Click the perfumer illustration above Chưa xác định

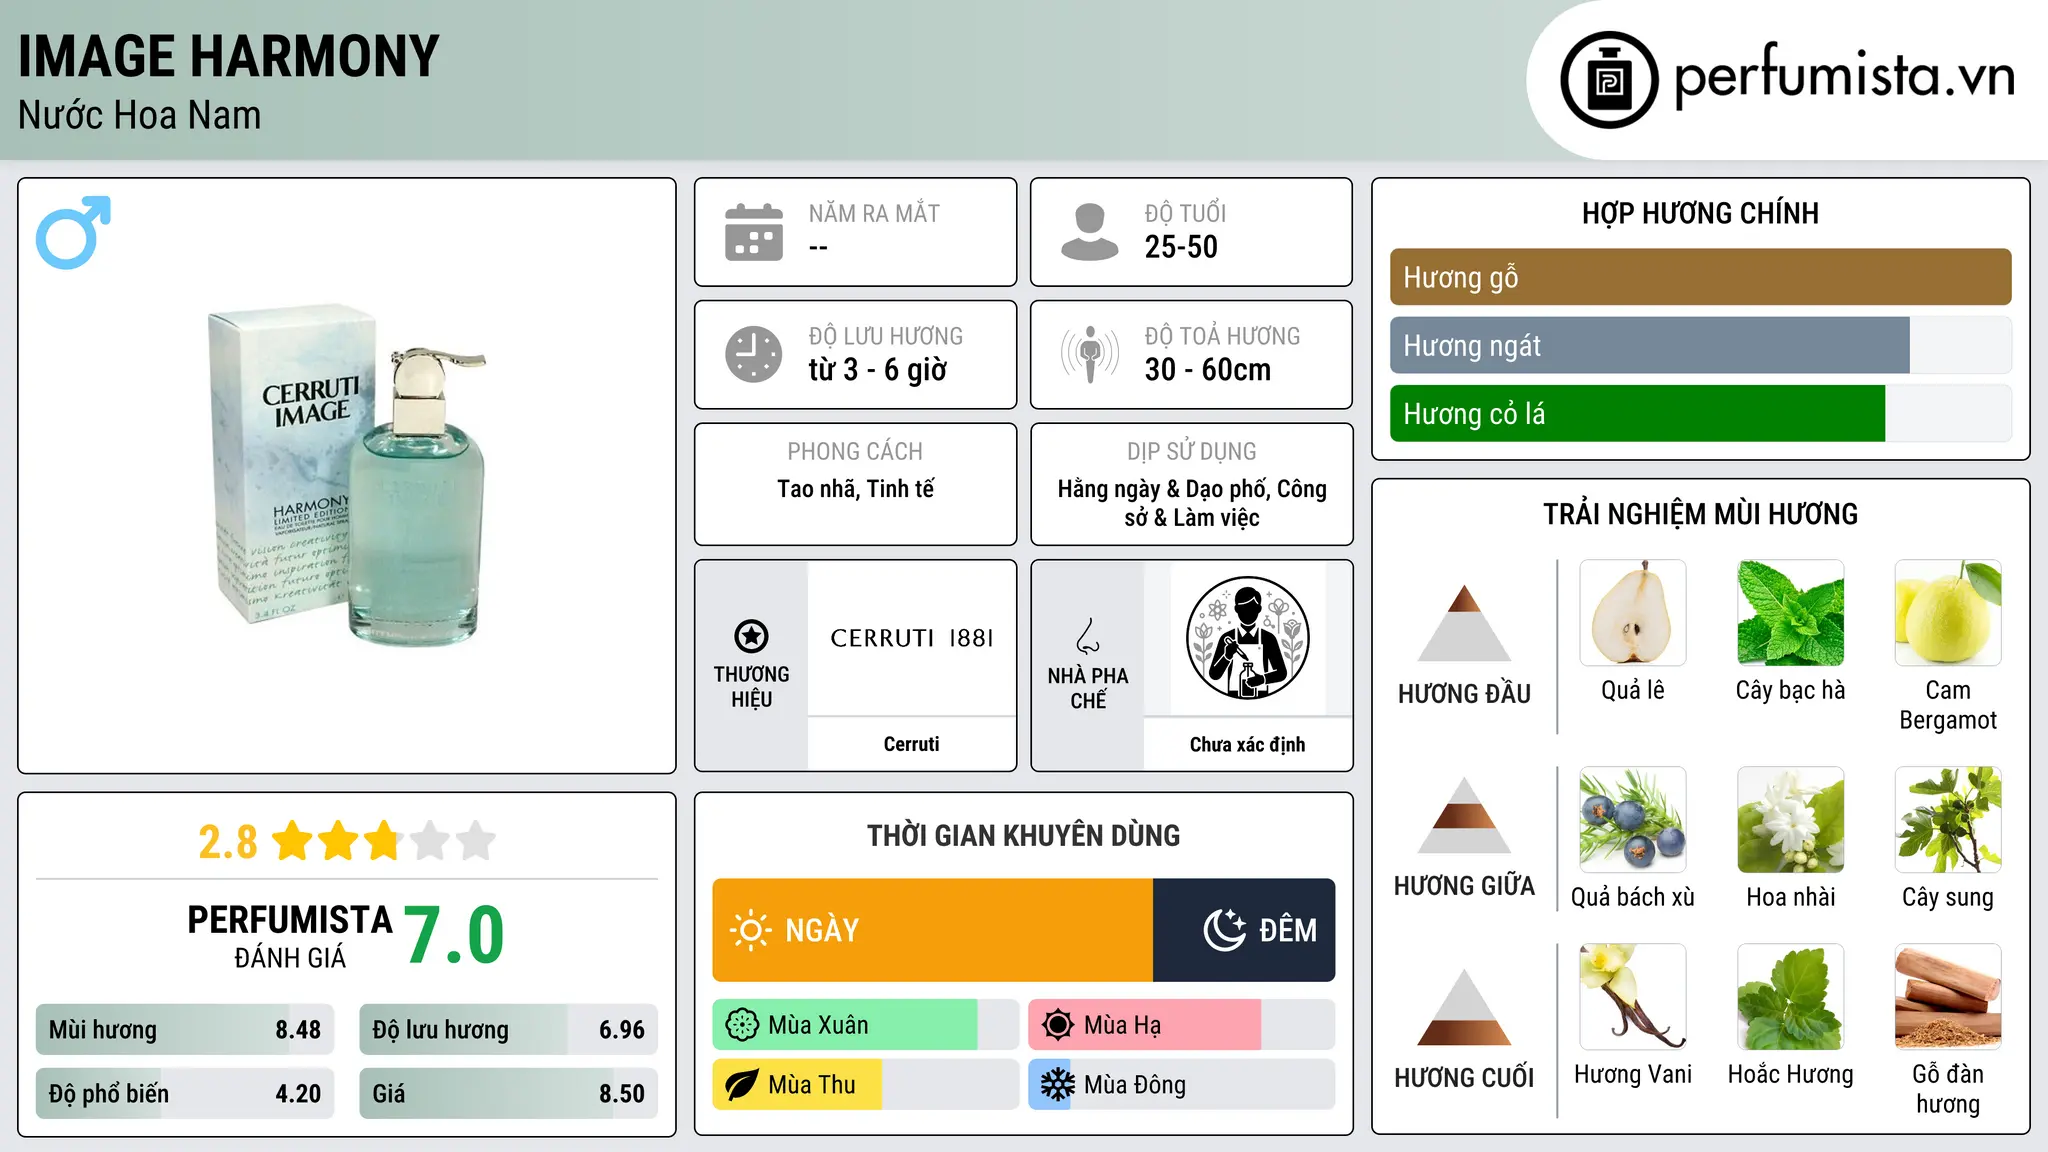coord(1247,638)
